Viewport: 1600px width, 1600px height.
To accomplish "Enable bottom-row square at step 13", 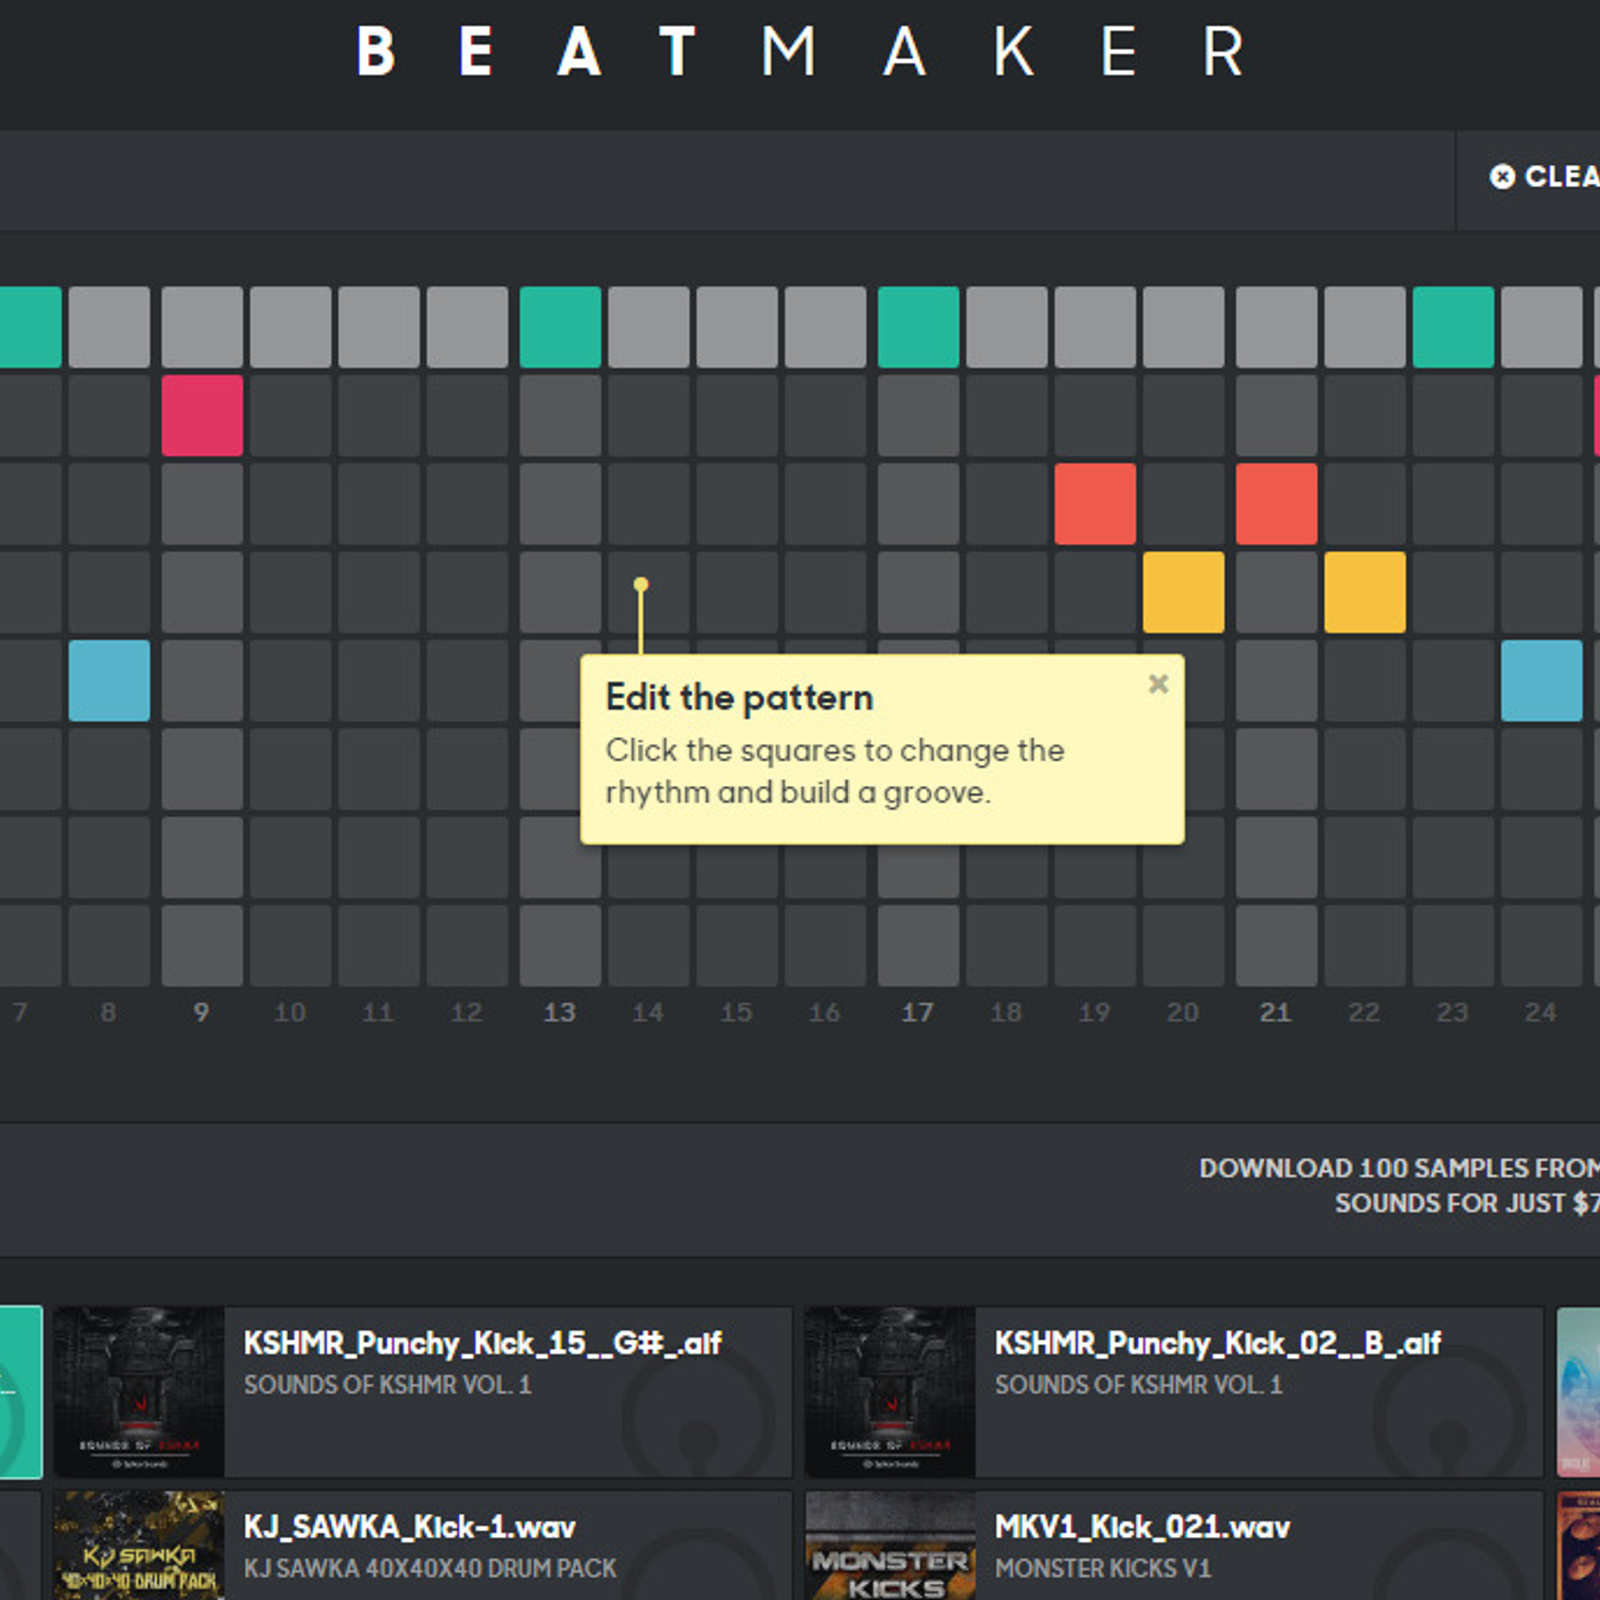I will [x=560, y=945].
